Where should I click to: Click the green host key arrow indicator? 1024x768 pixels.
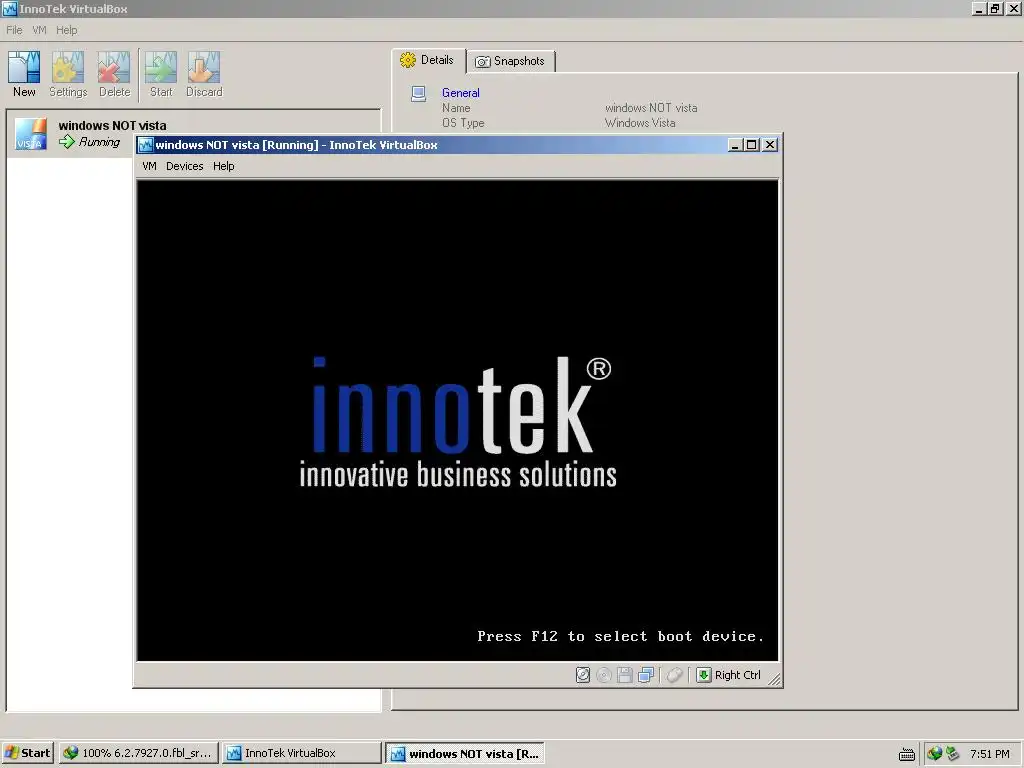coord(703,675)
